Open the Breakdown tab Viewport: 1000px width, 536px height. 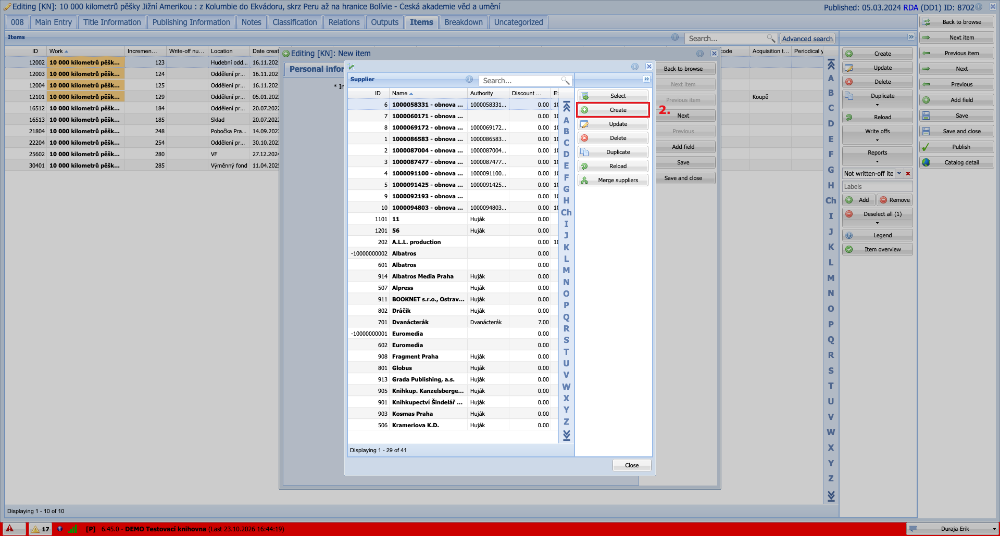464,22
